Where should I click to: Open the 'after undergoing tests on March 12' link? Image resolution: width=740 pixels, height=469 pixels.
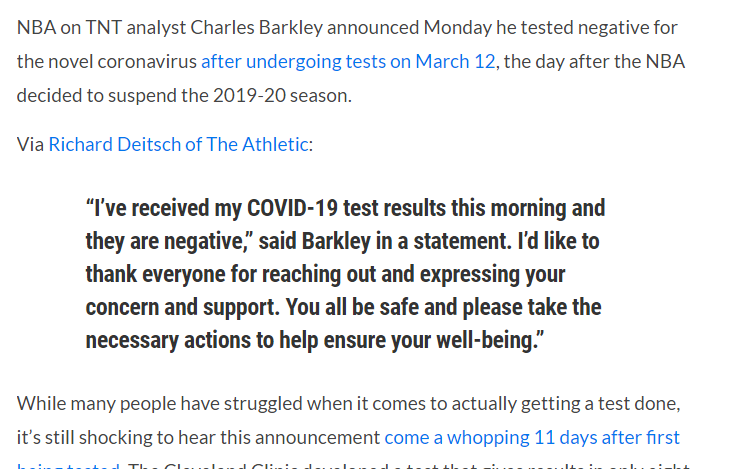tap(348, 61)
